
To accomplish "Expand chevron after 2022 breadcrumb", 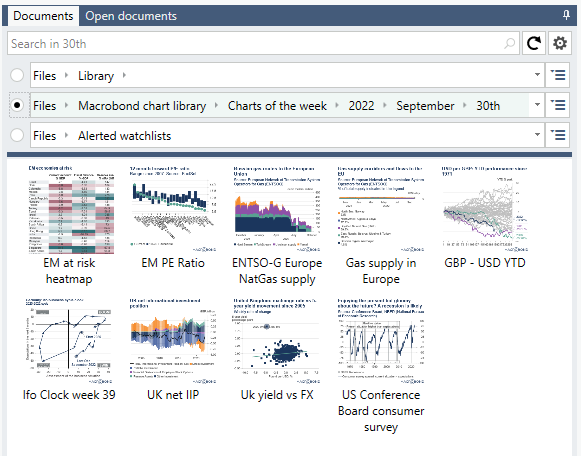I will (385, 105).
